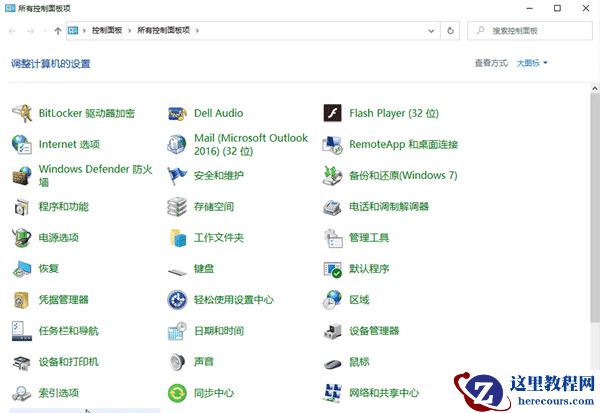Screen dimensions: 600x413
Task: Expand the 大图标 view mode dropdown
Action: (x=532, y=63)
